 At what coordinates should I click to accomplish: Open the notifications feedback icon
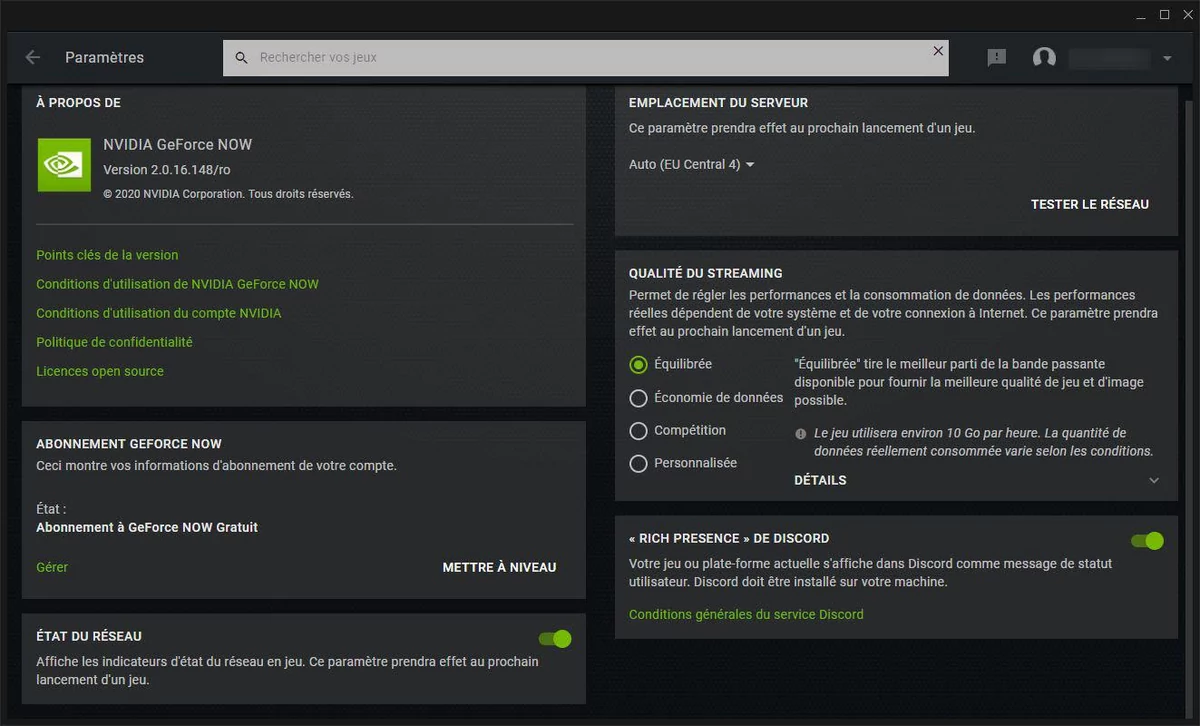click(x=997, y=58)
